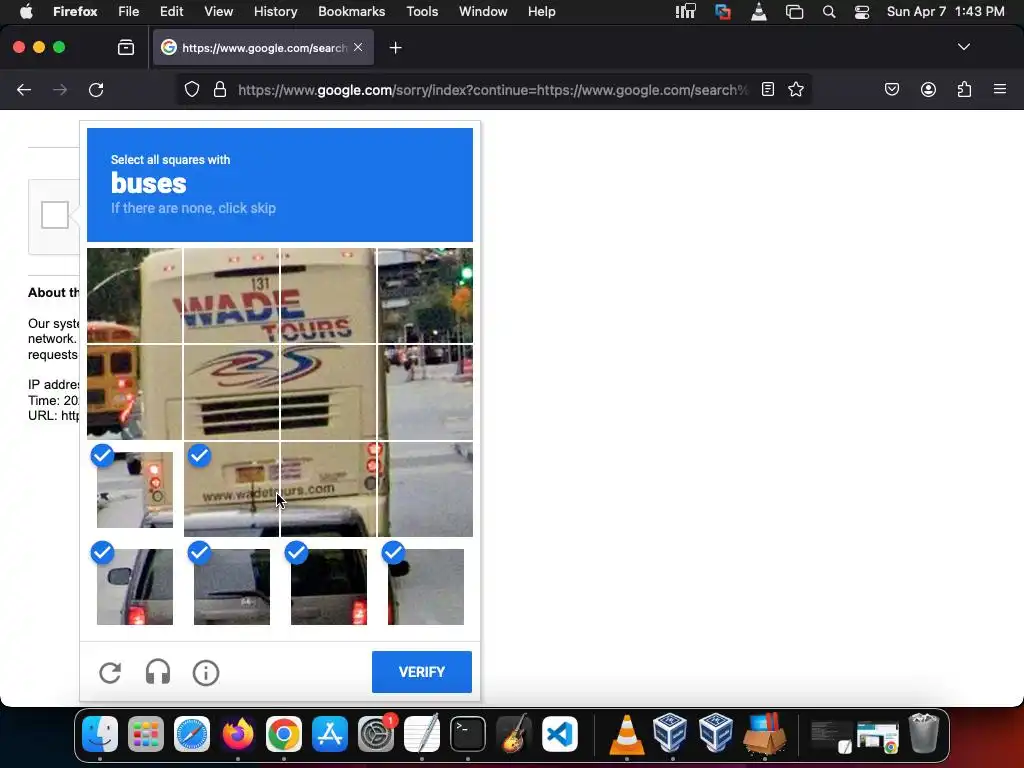Open Launchpad from the Dock
The image size is (1024, 768).
click(x=146, y=734)
